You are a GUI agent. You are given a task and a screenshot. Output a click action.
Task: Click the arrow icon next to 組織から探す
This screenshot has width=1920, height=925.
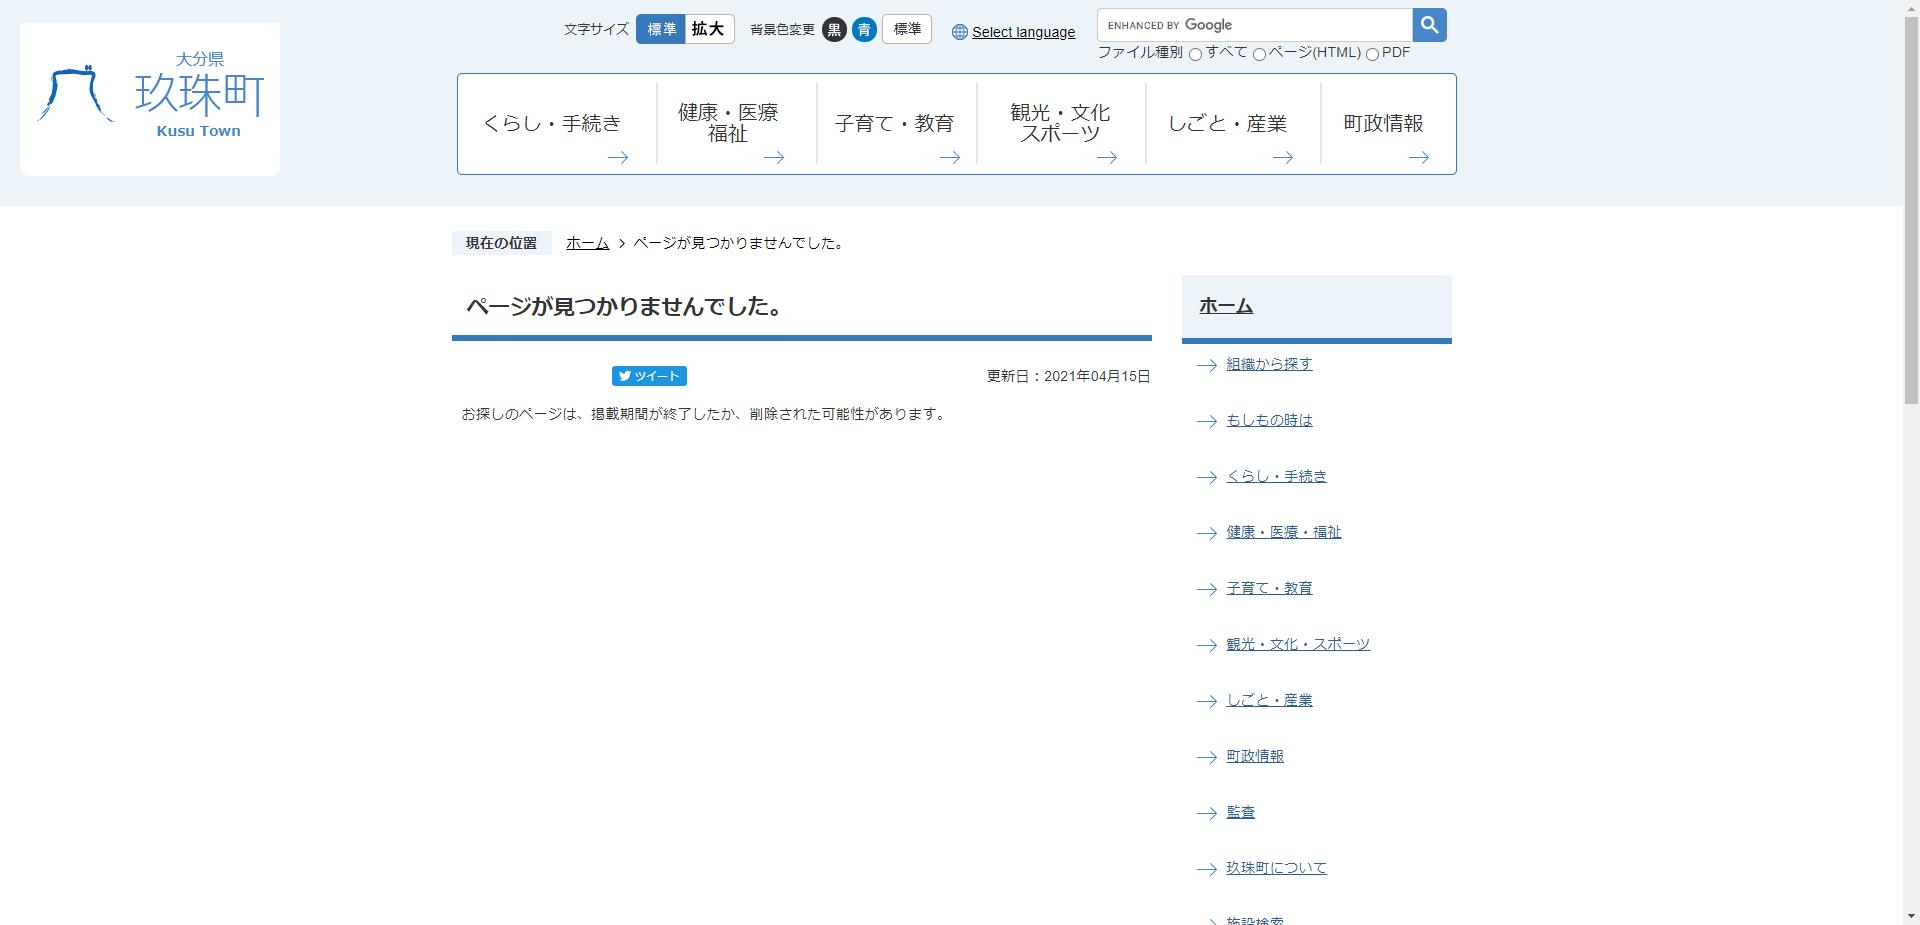1205,366
